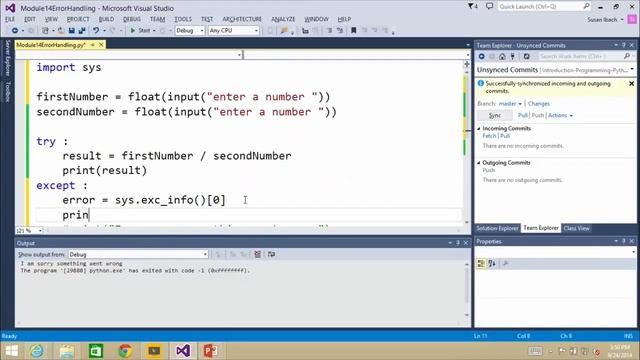The height and width of the screenshot is (360, 640).
Task: Click the New Project toolbar icon
Action: 45,31
